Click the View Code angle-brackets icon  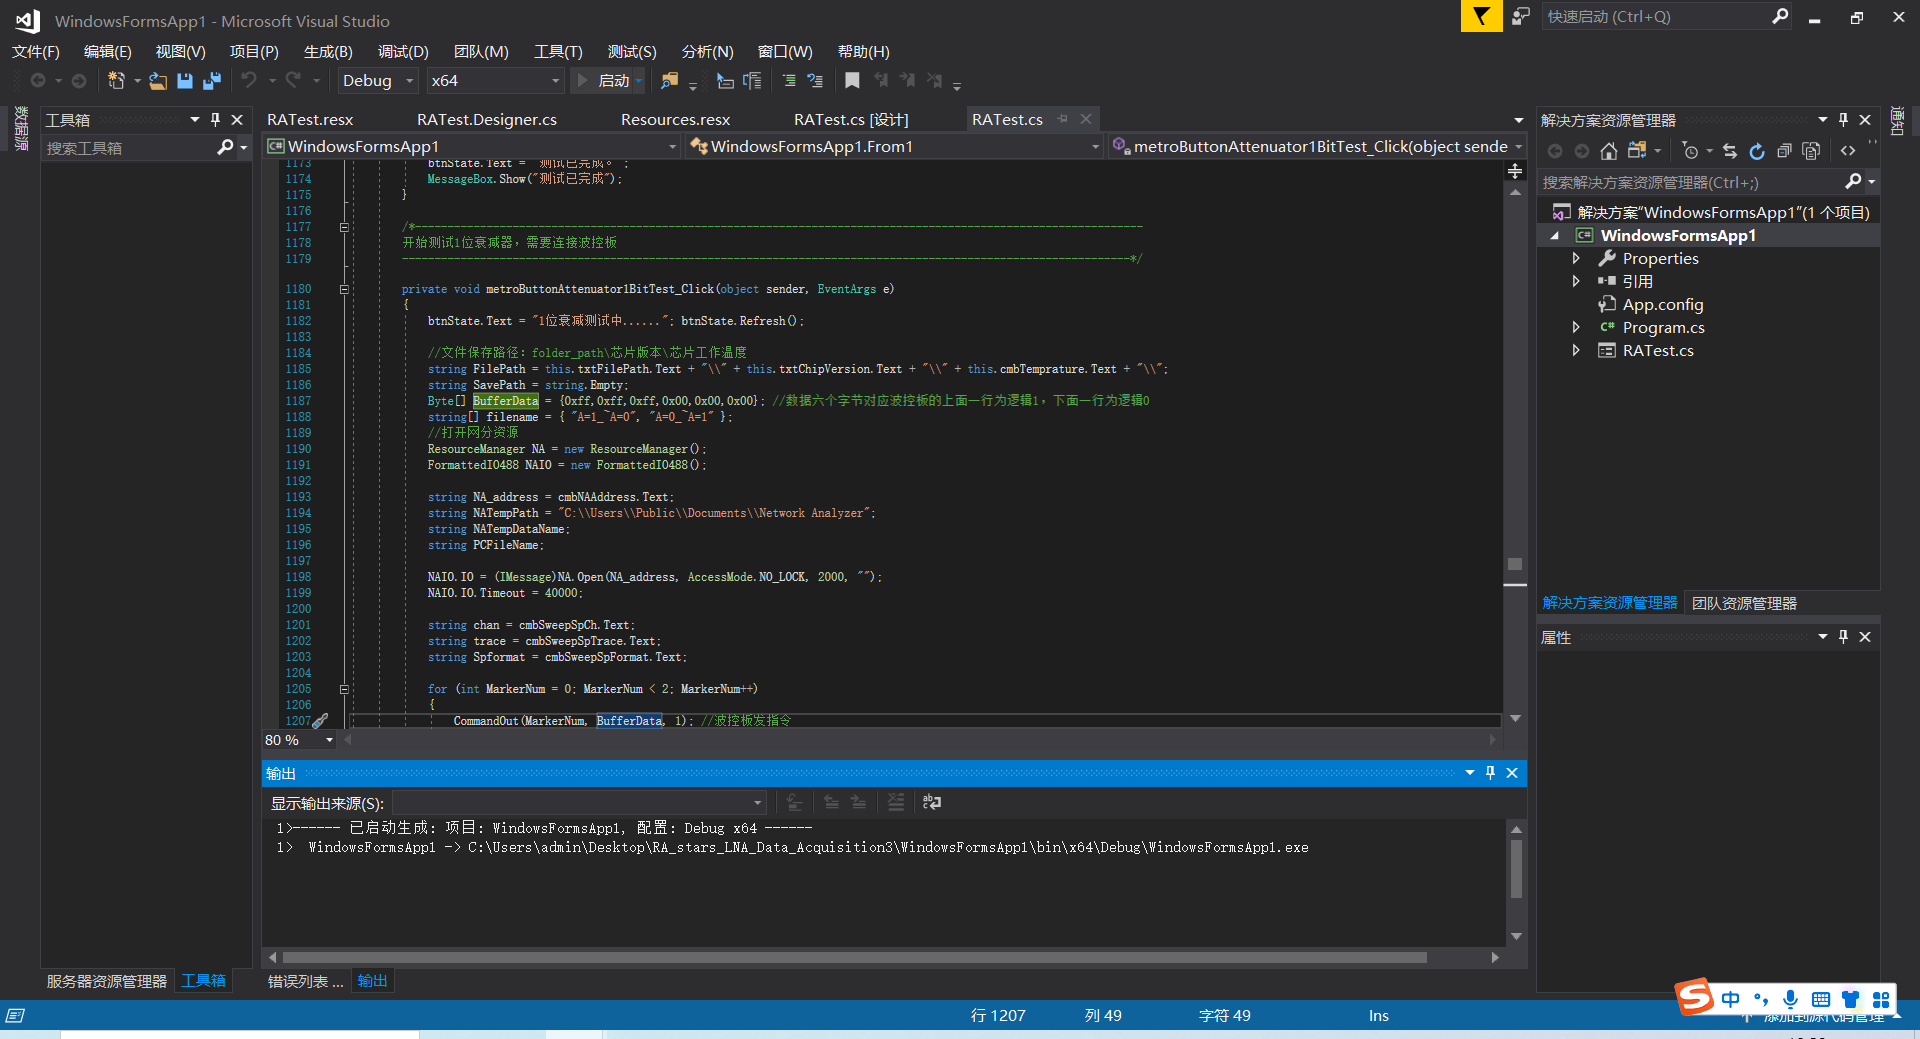(x=1848, y=151)
